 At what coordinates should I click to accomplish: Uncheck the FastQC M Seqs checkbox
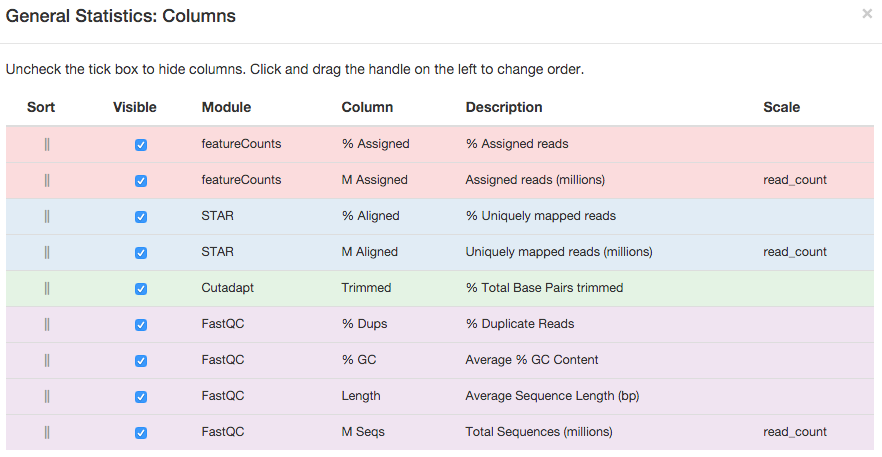(141, 433)
